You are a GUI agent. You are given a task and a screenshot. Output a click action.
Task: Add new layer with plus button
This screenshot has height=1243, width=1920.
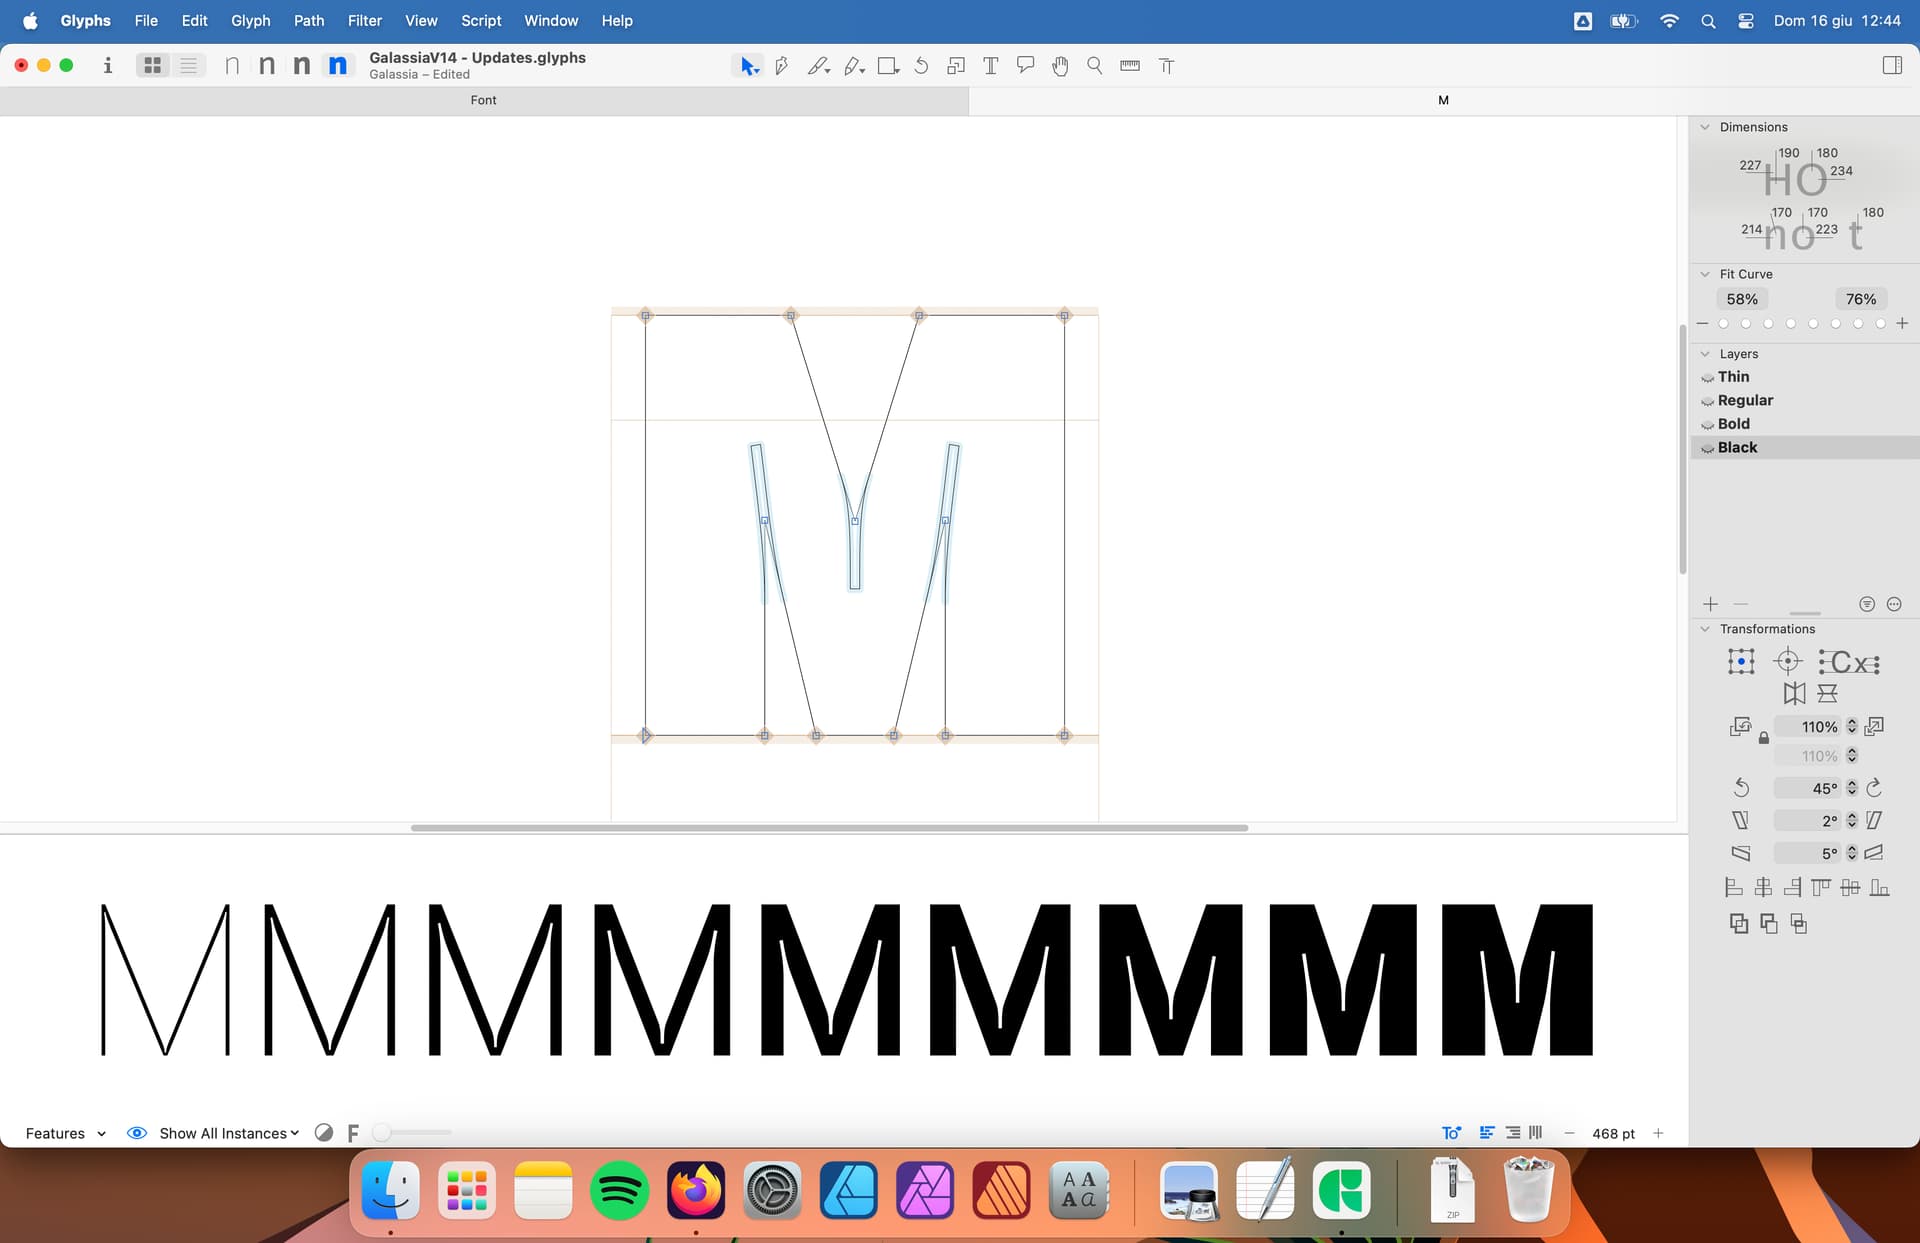[x=1710, y=604]
